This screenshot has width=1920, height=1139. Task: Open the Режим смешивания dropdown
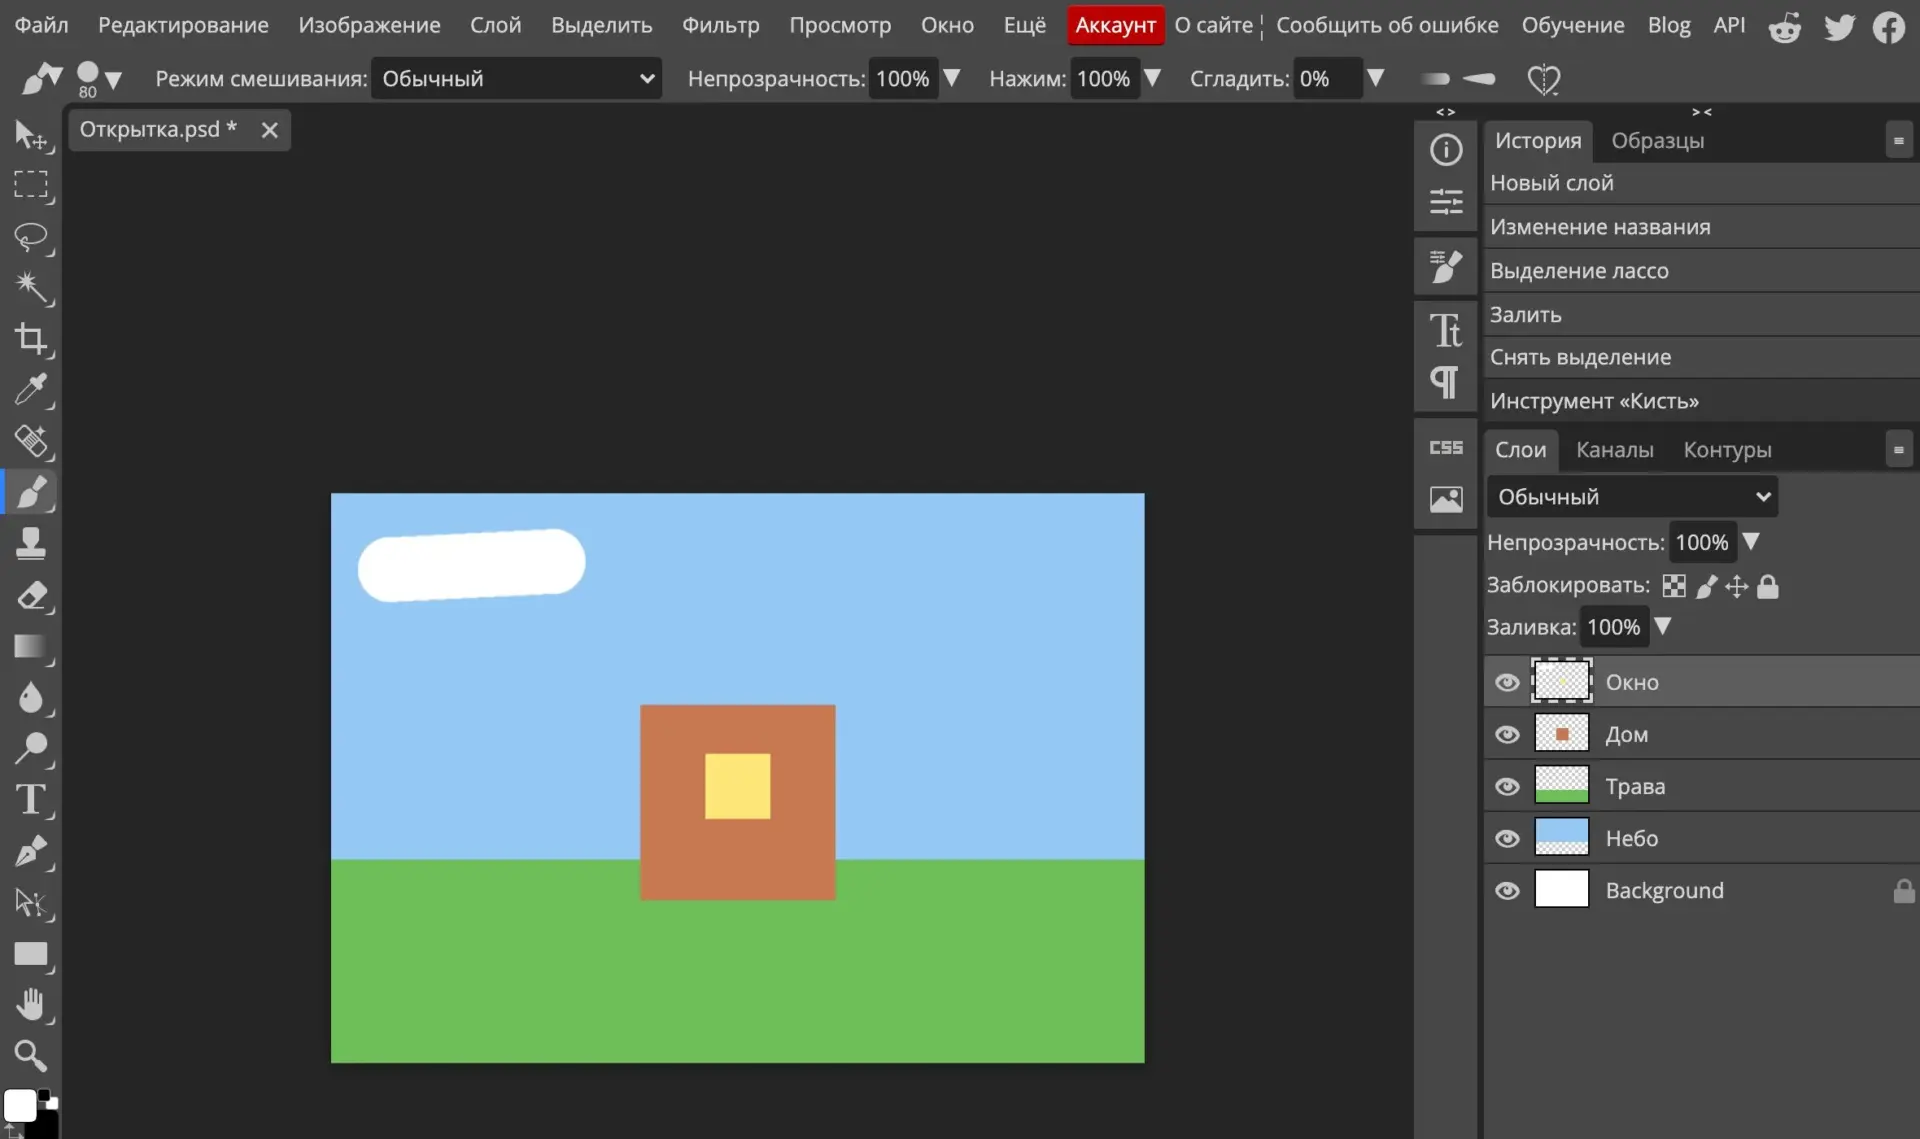tap(516, 78)
